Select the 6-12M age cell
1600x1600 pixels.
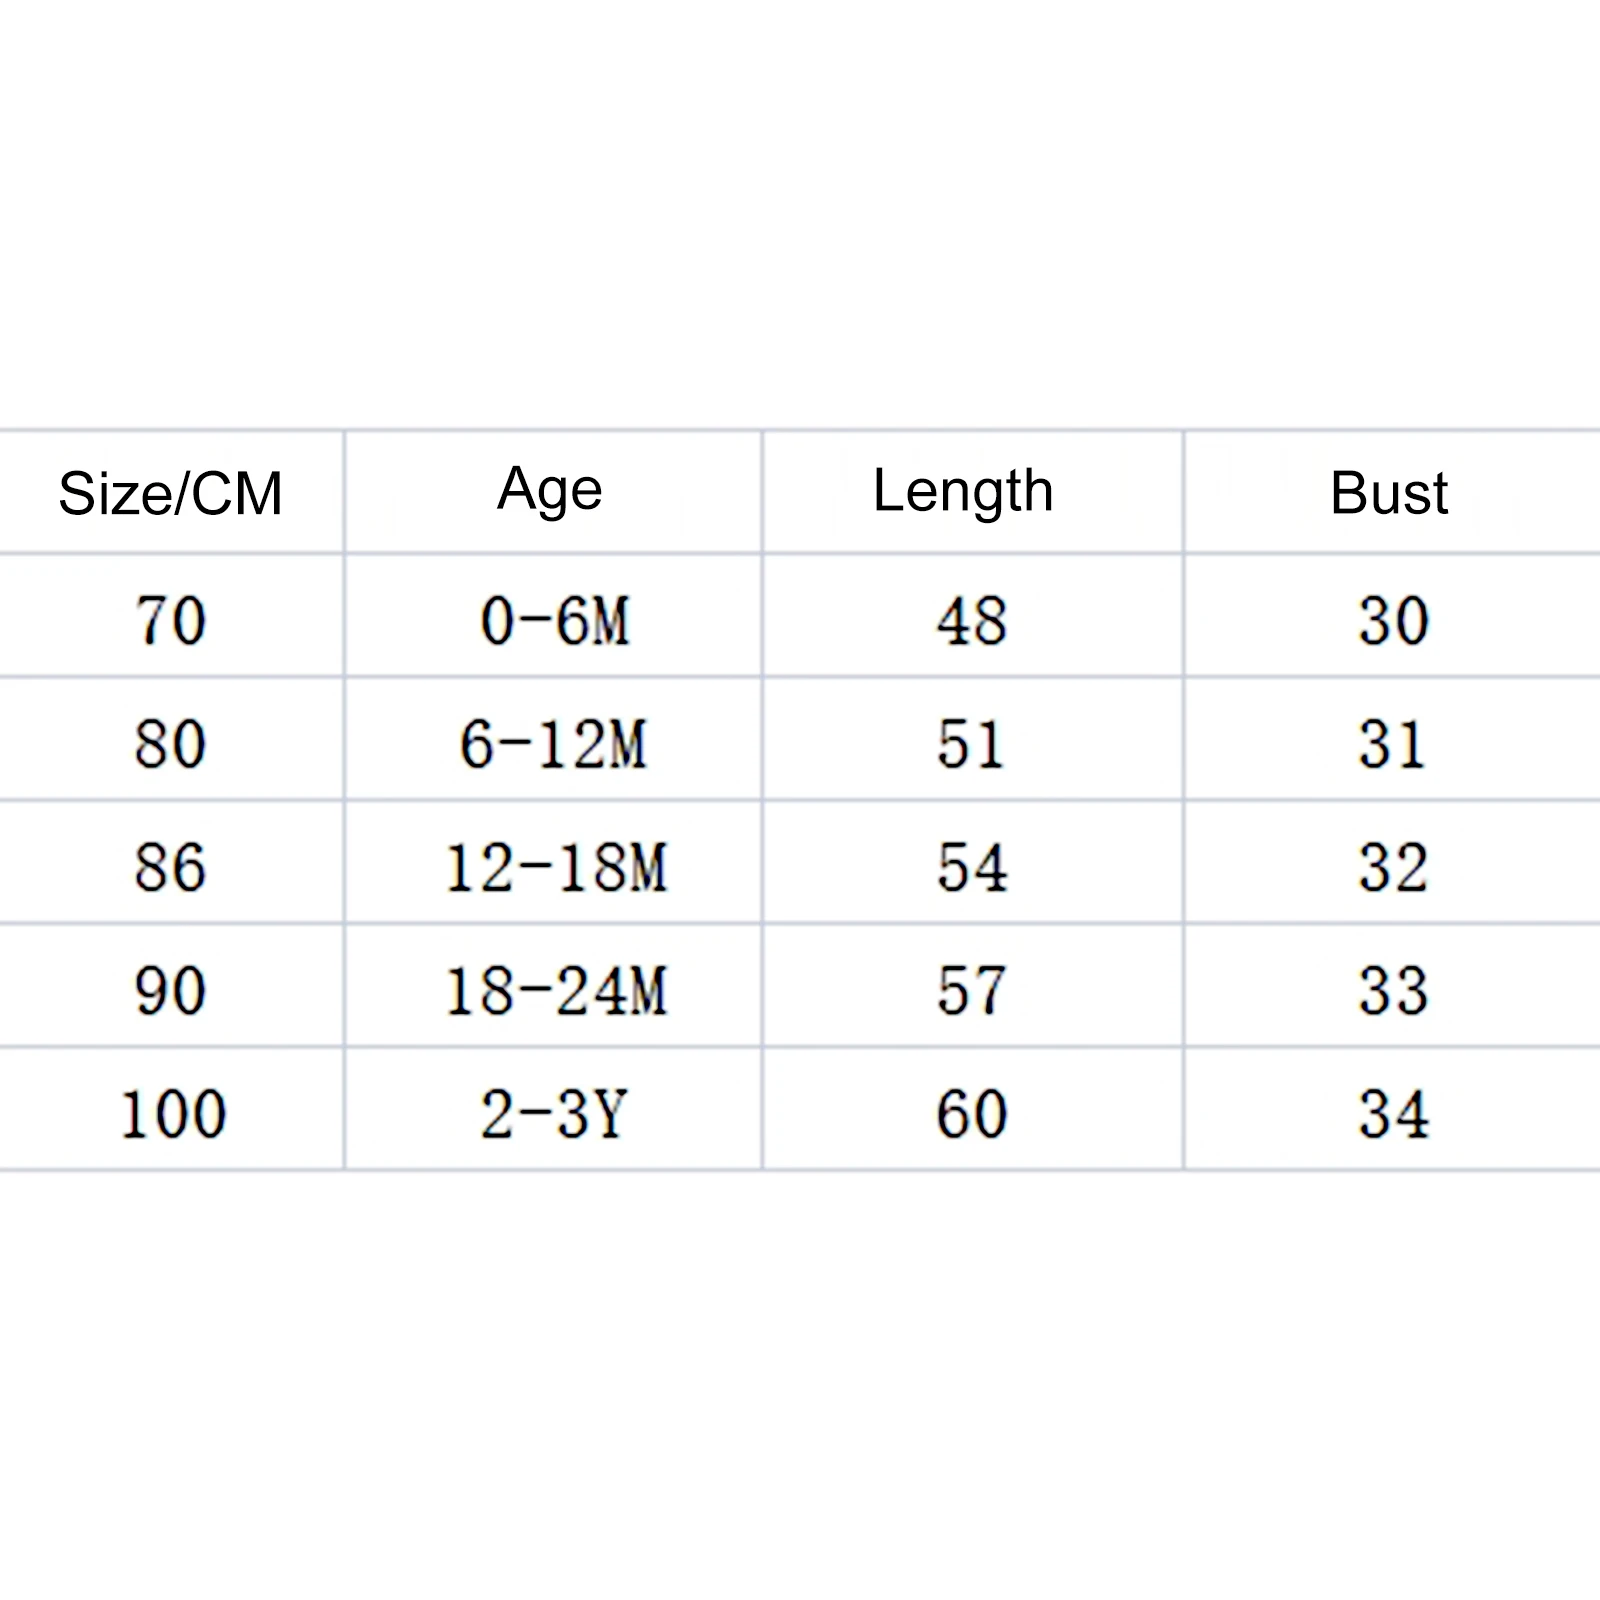coord(553,744)
